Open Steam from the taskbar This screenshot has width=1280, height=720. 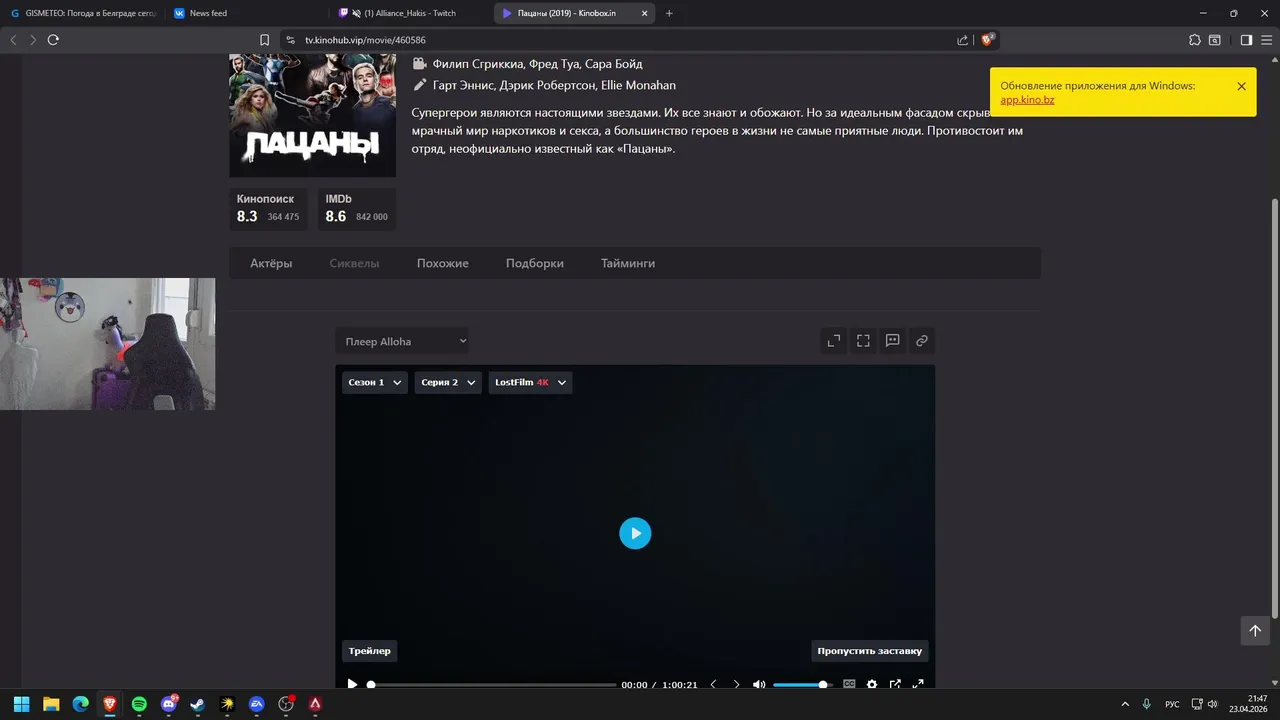198,704
